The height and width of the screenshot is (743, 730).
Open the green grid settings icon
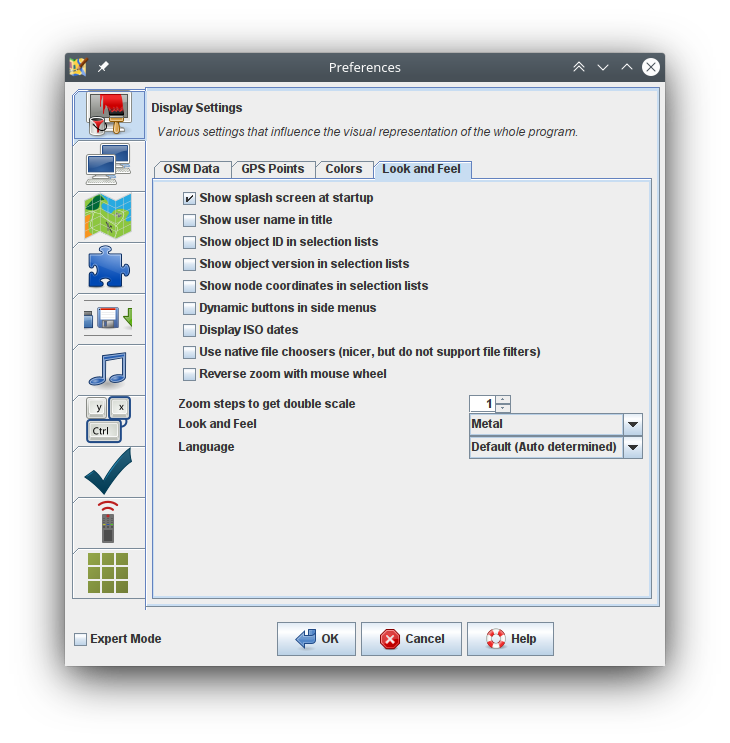pyautogui.click(x=108, y=573)
